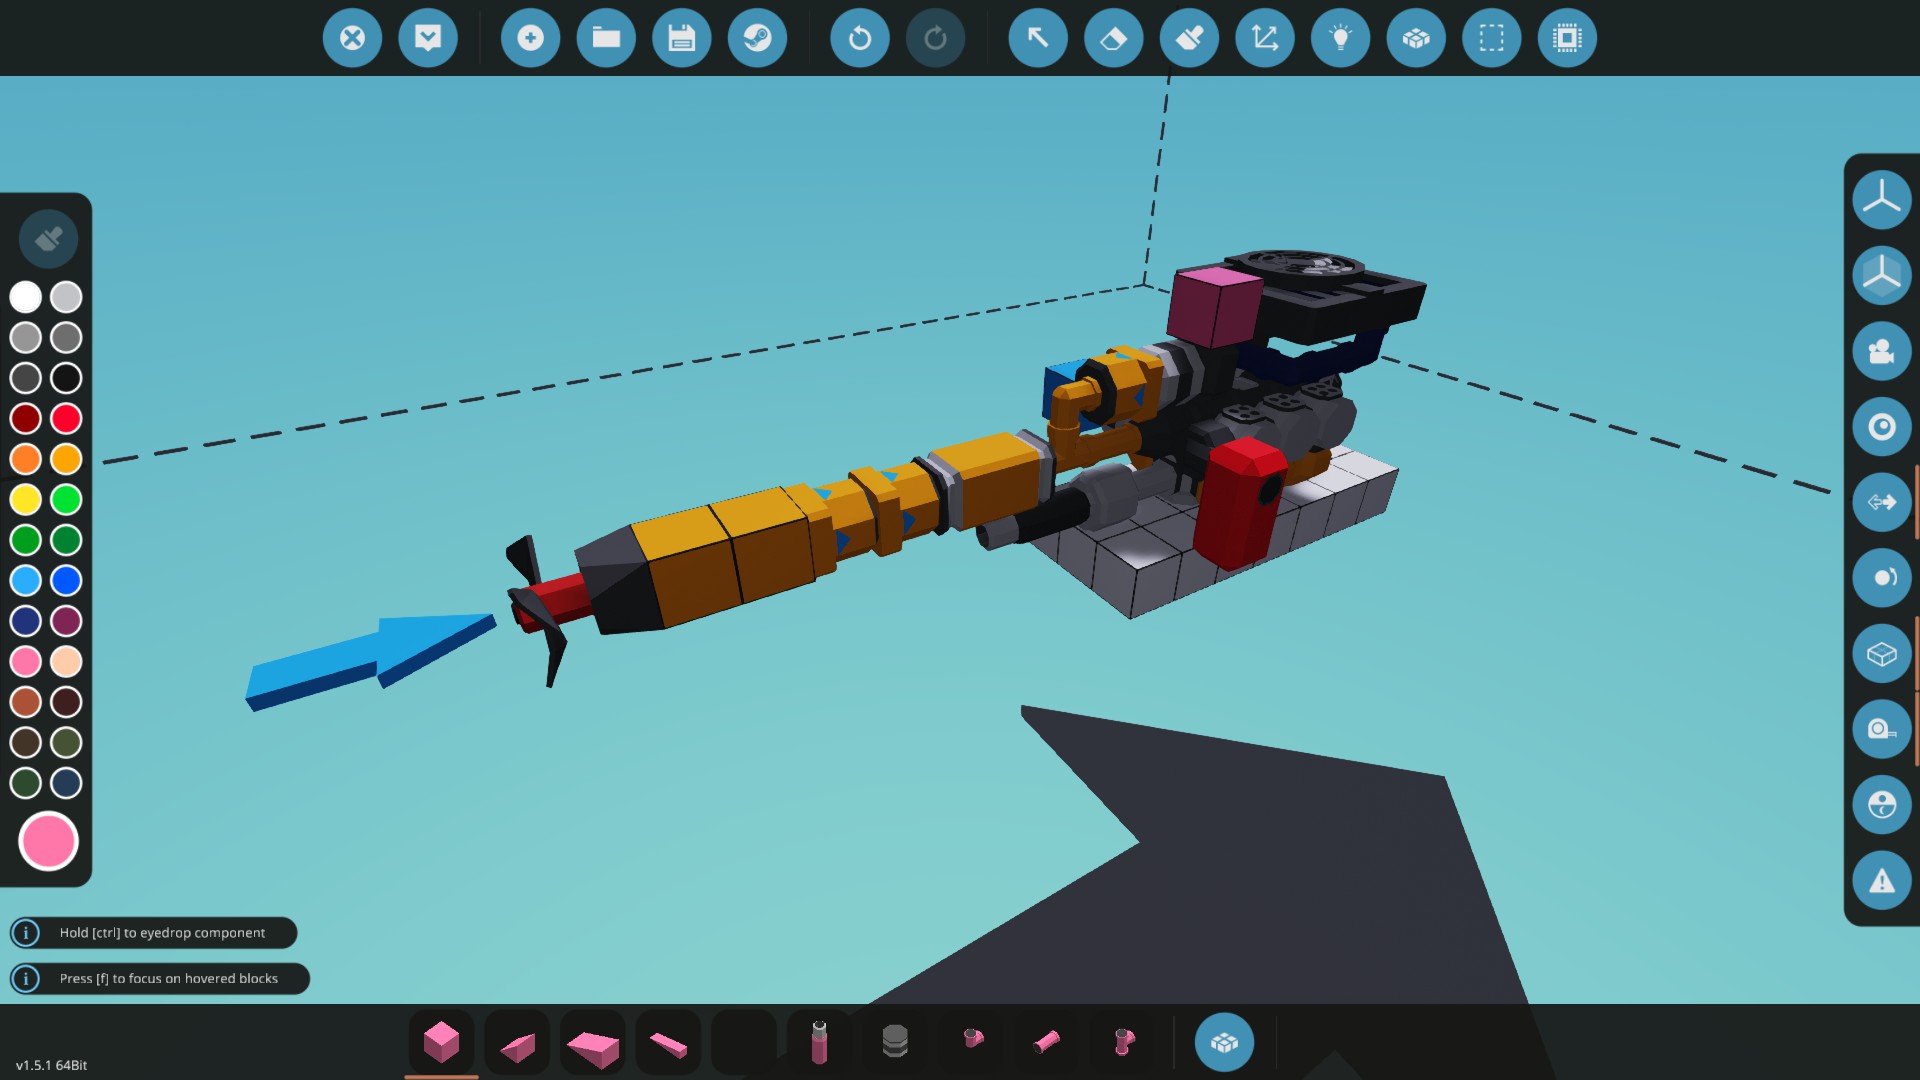Select the pink cube block in hotbar
Viewport: 1920px width, 1080px height.
(x=441, y=1042)
